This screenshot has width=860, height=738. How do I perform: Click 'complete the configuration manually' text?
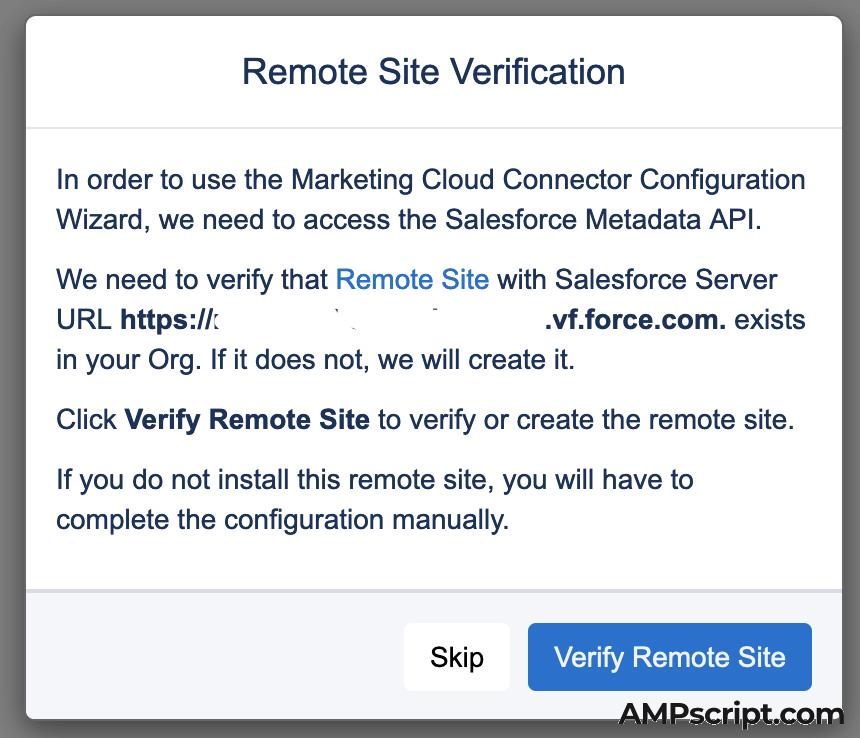283,520
